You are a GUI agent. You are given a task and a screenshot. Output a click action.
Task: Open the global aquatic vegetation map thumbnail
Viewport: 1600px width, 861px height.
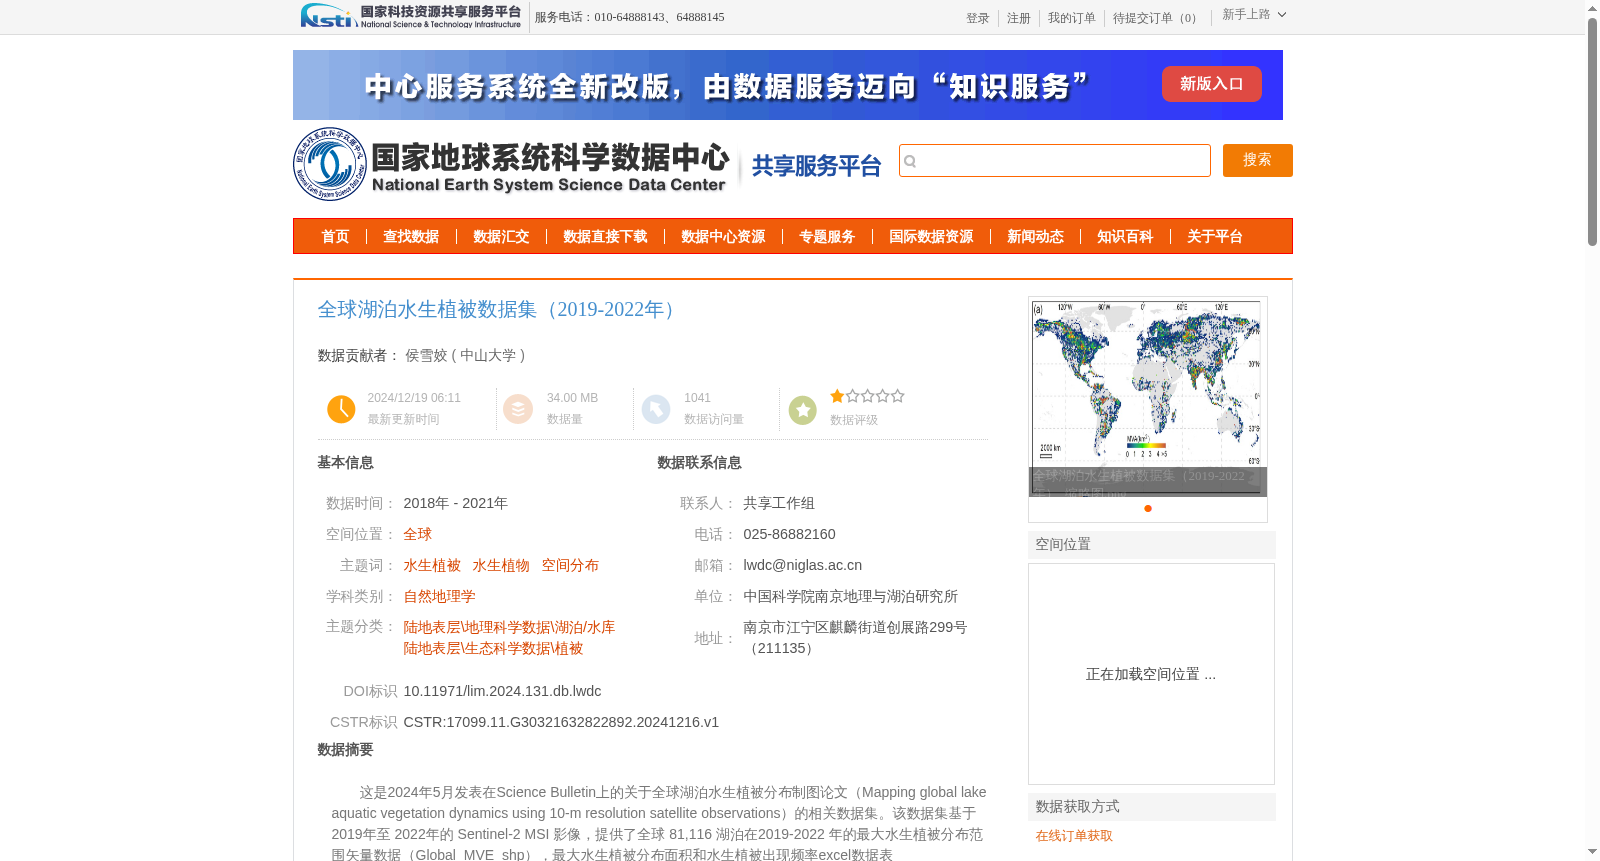1148,397
